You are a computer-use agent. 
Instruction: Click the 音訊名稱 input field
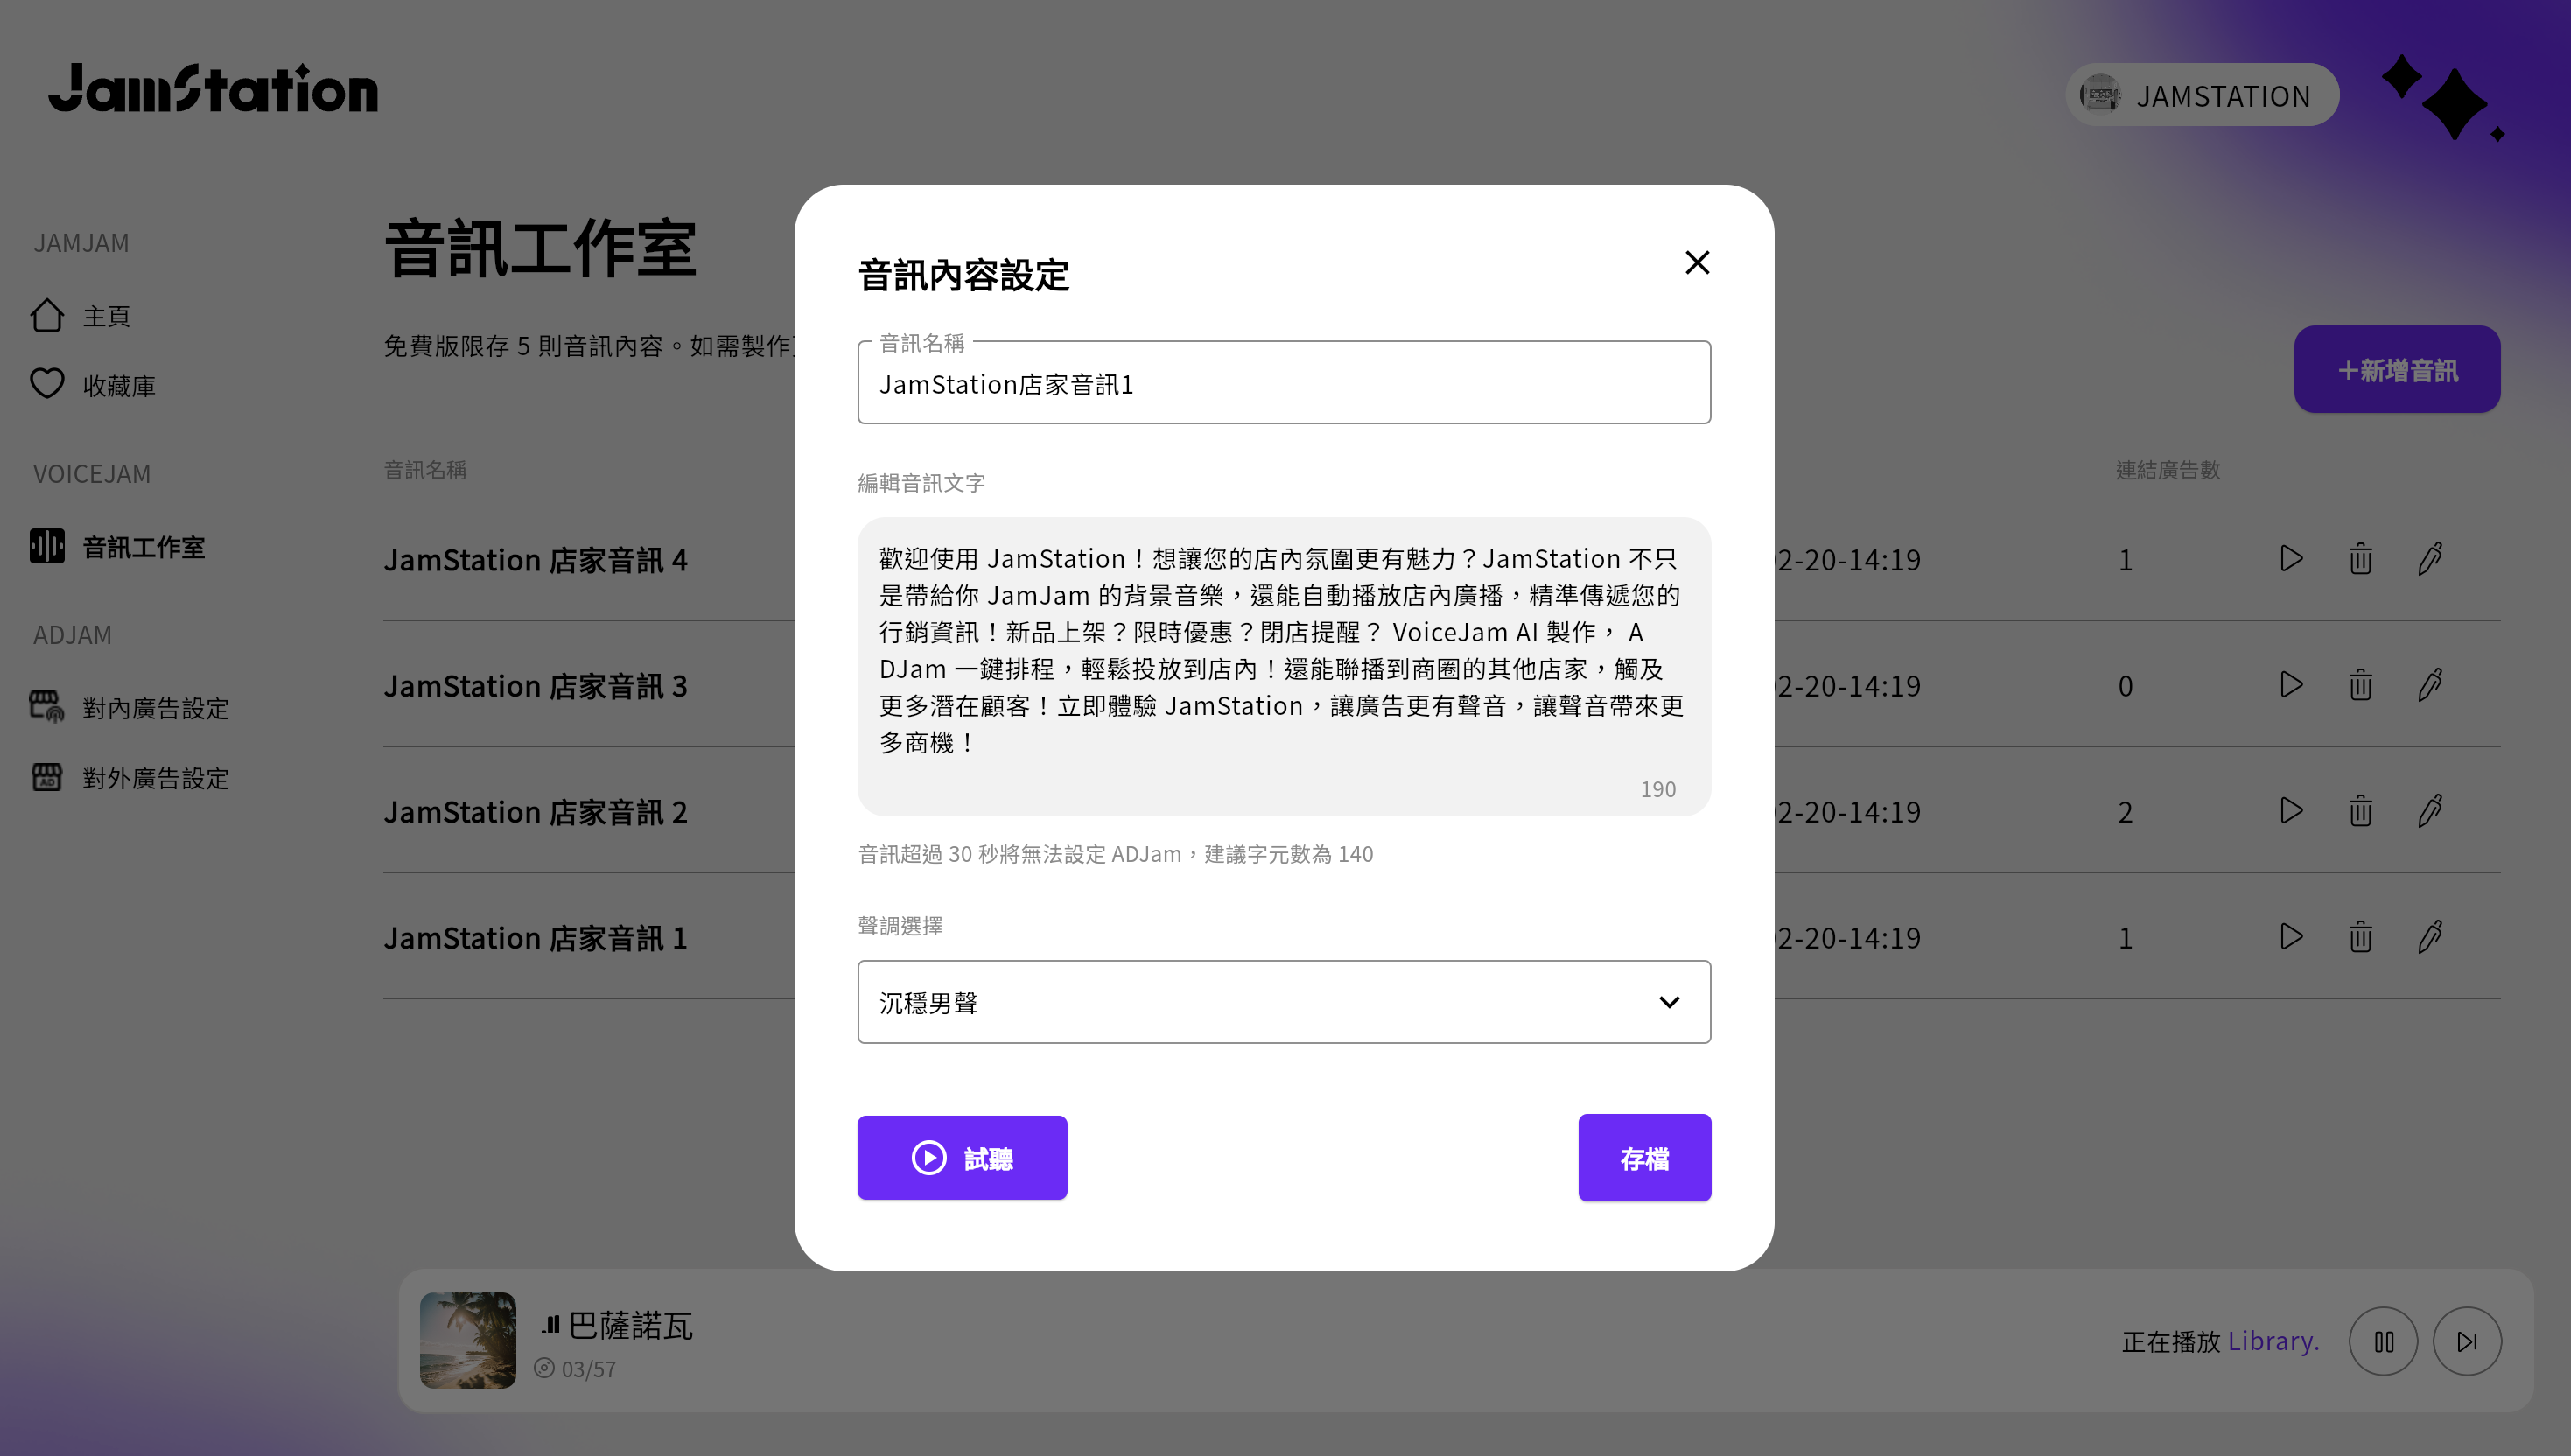pos(1283,384)
